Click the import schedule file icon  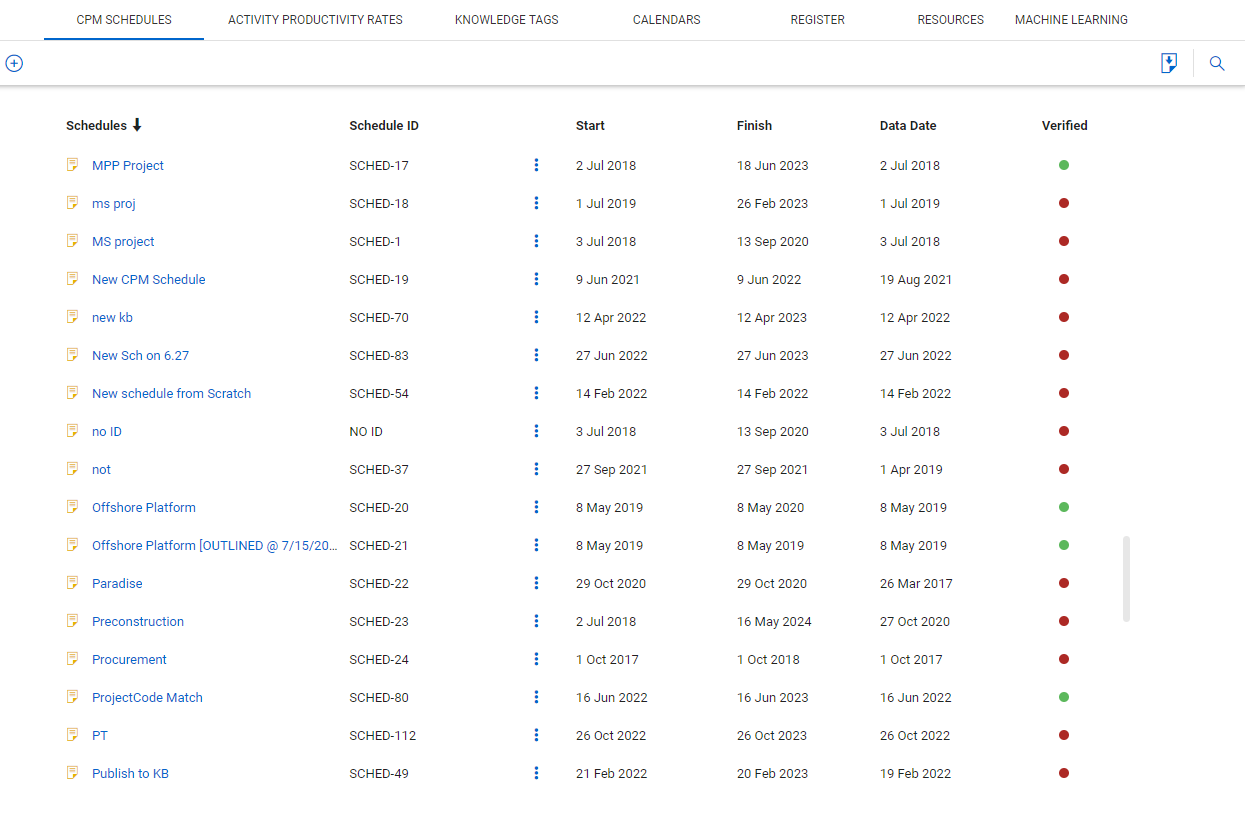point(1168,63)
